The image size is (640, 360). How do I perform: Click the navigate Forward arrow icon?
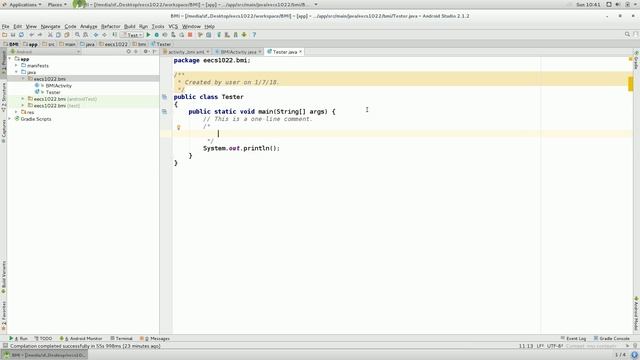104,35
